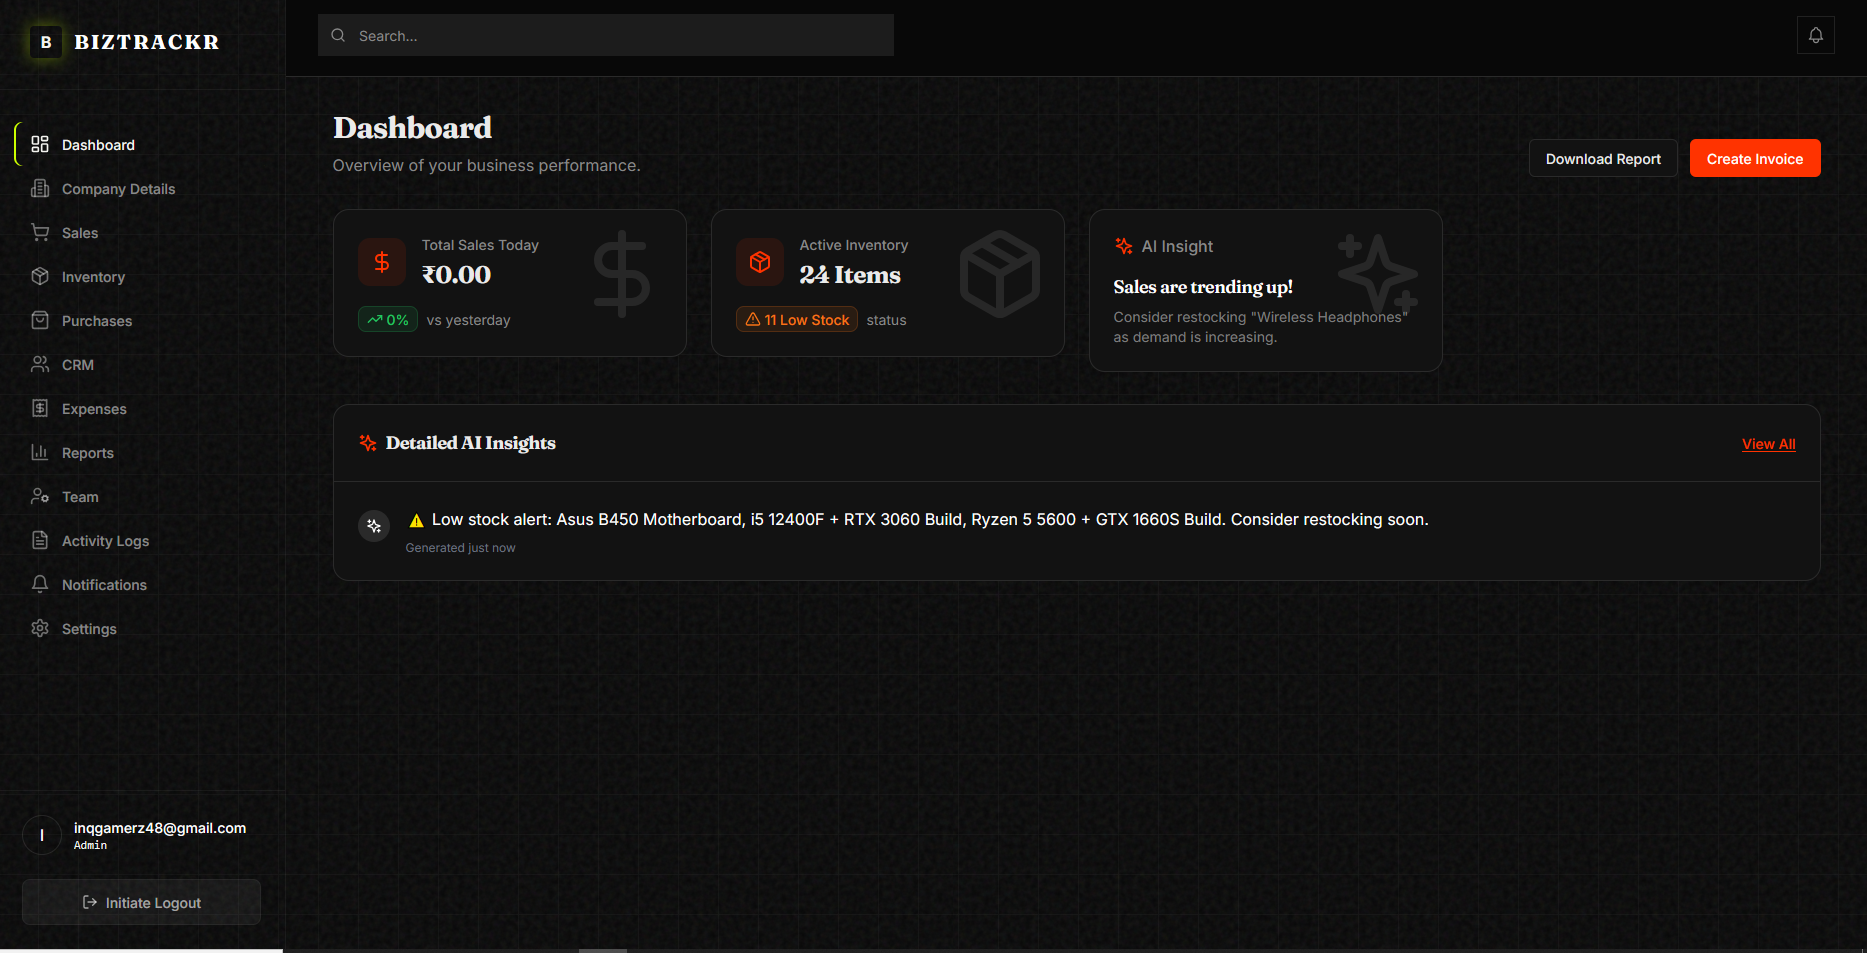Click the Reports bar chart icon

(x=40, y=452)
